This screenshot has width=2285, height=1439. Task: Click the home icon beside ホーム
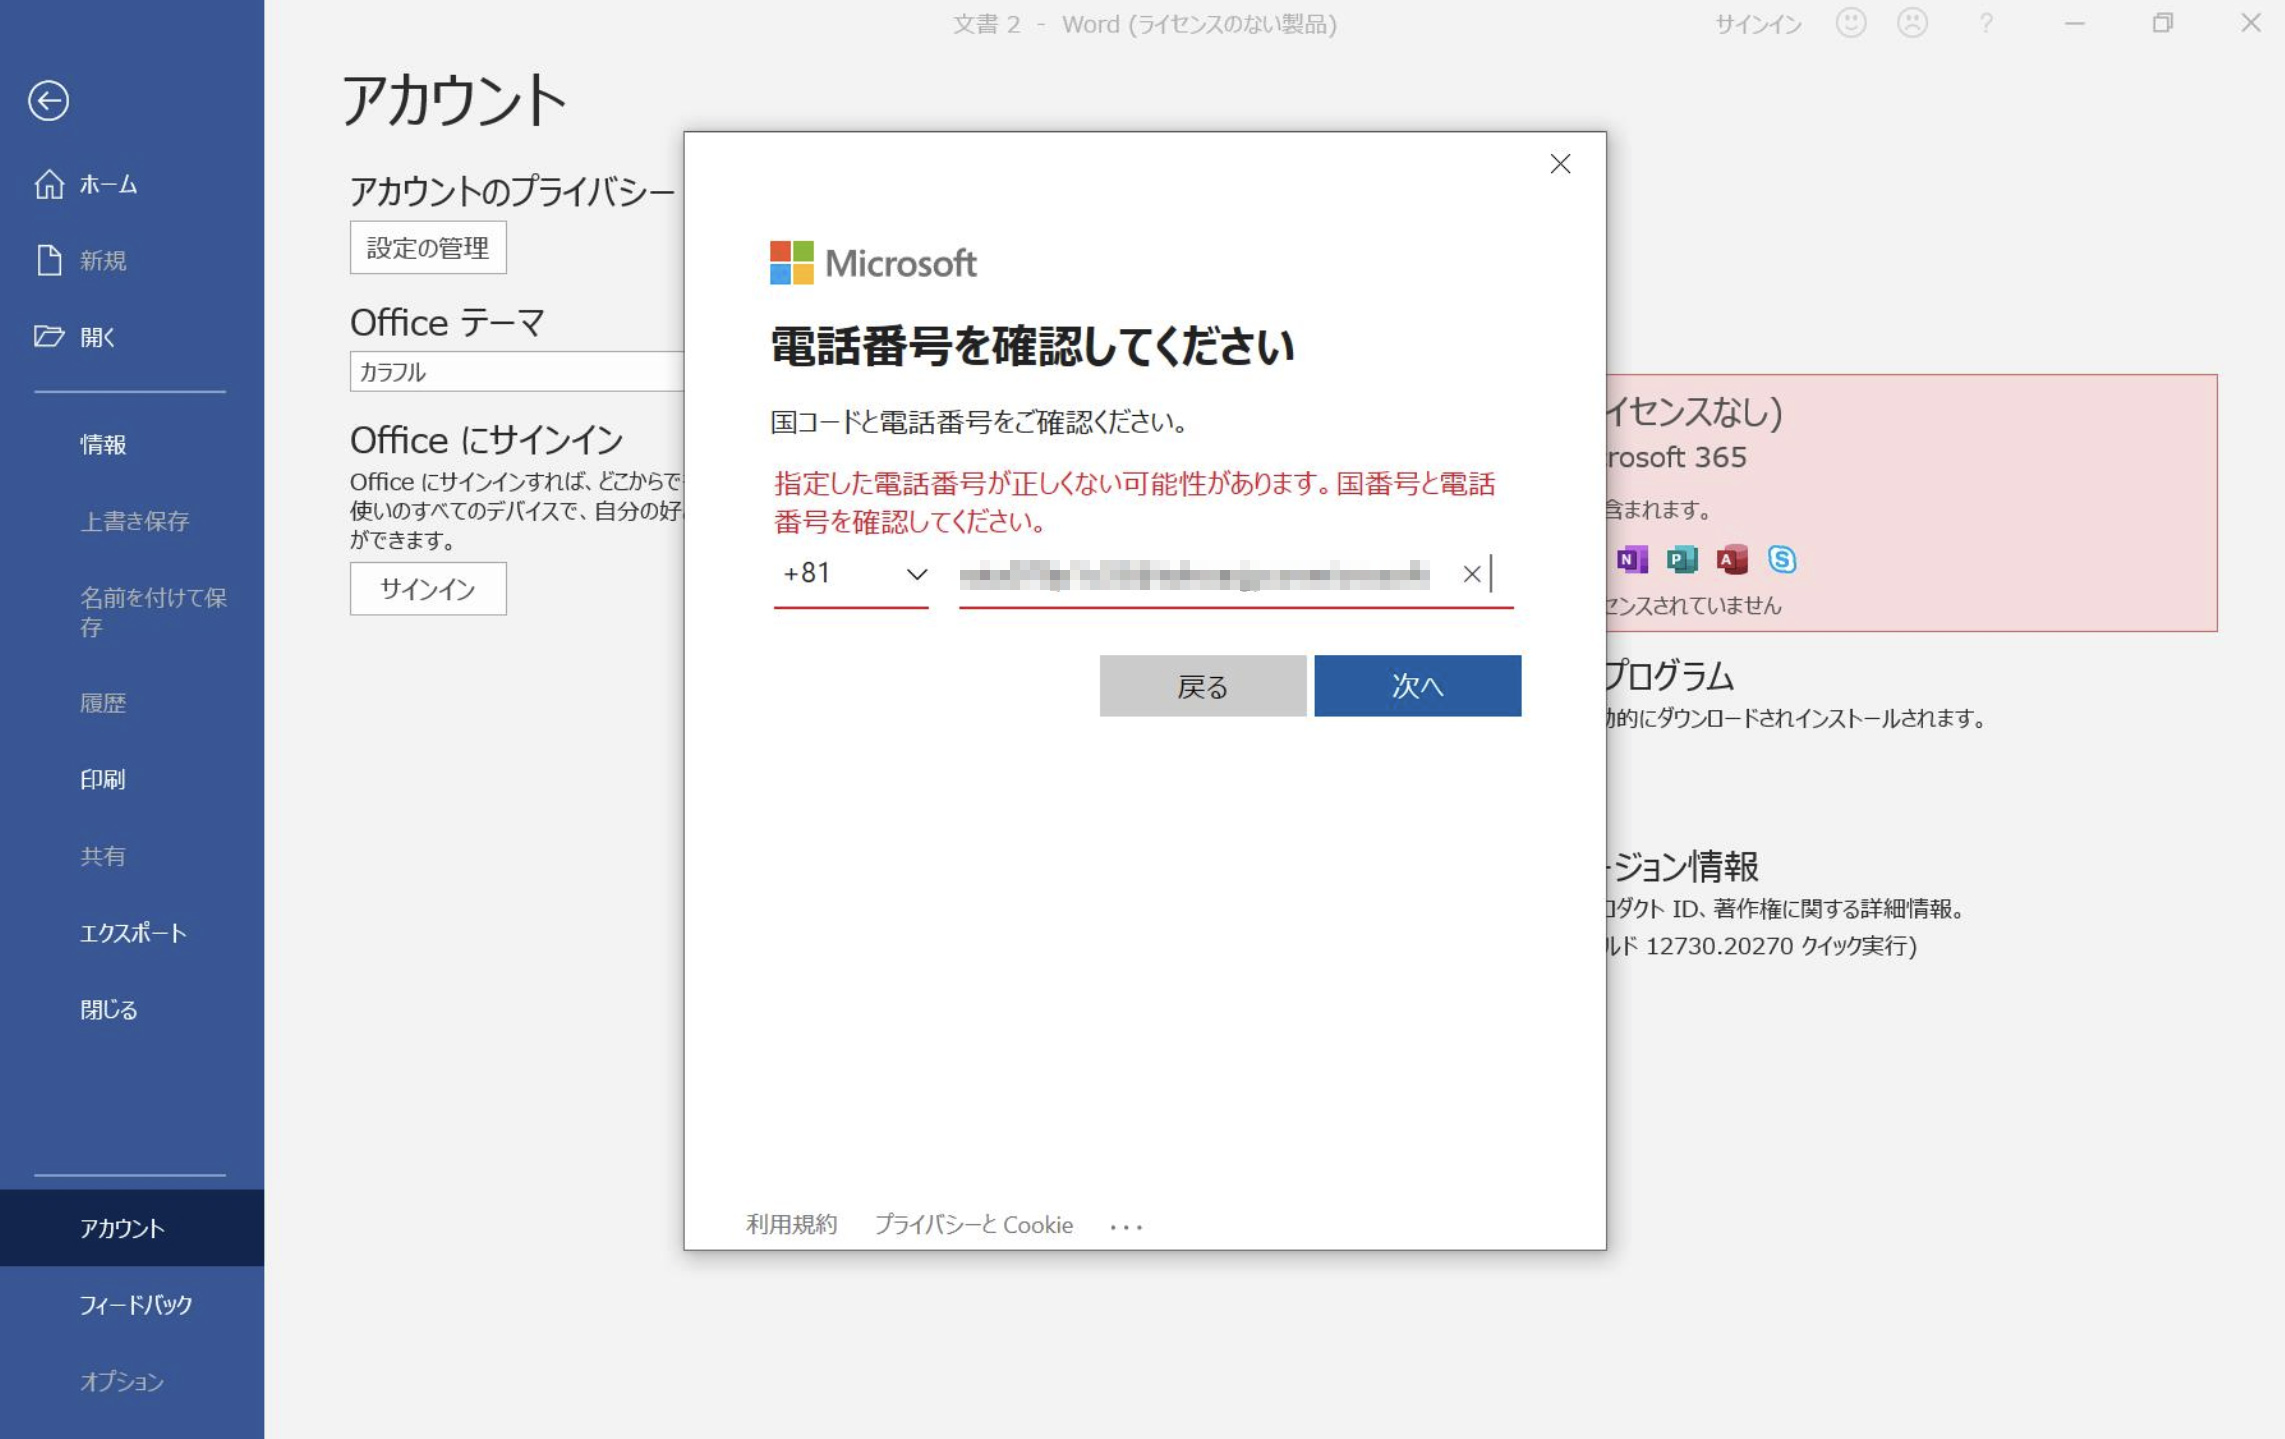click(x=49, y=185)
